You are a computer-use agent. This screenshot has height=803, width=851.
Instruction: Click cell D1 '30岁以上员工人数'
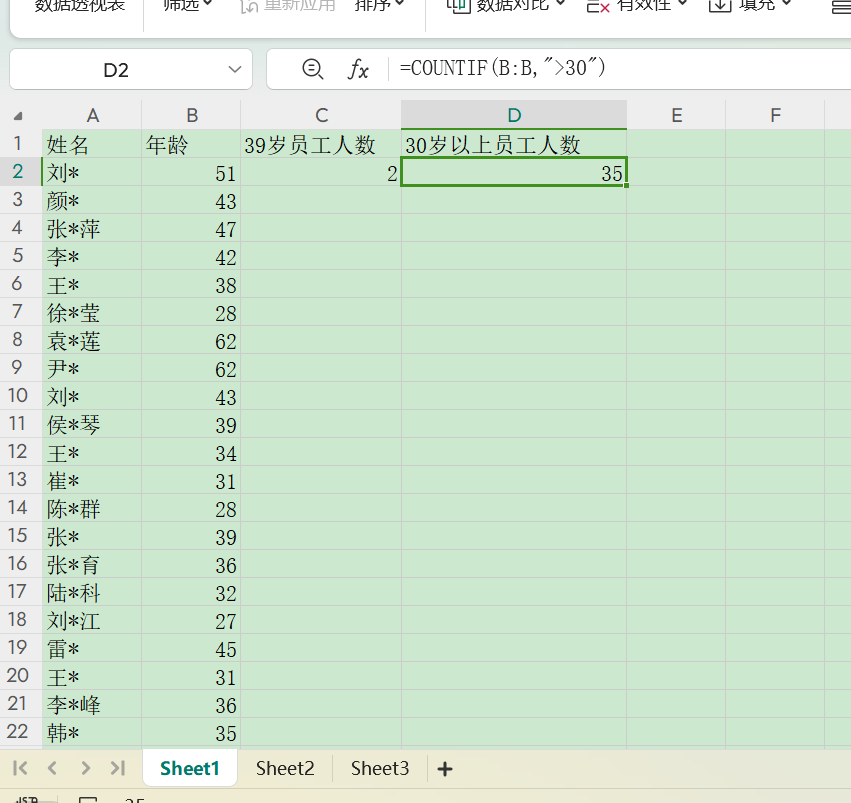coord(514,144)
